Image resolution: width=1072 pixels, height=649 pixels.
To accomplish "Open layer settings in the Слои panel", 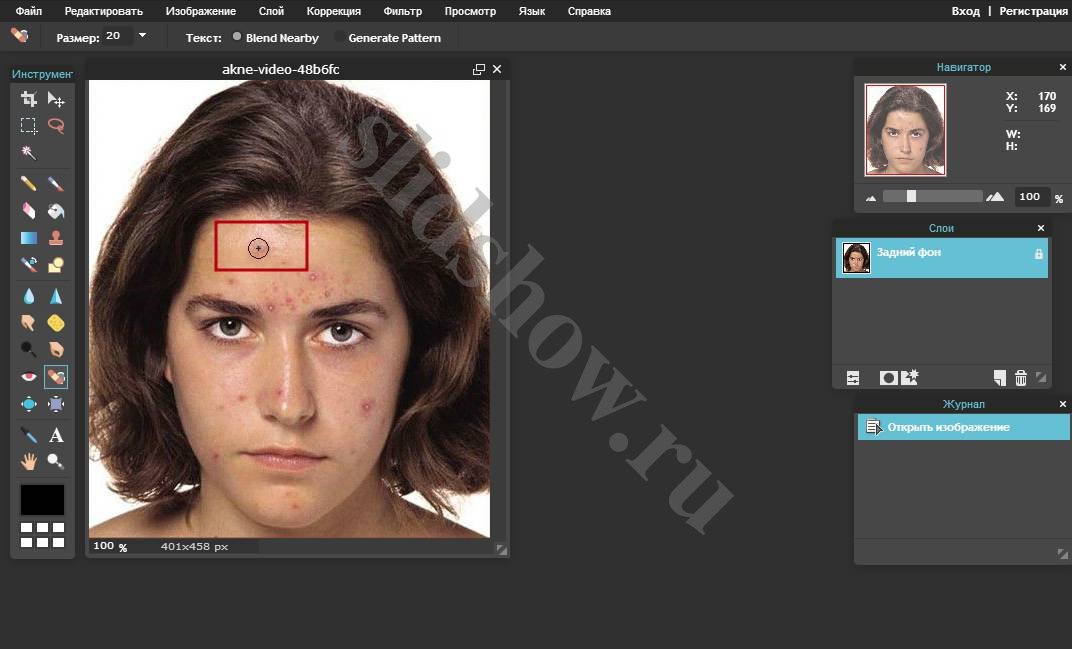I will (x=853, y=378).
